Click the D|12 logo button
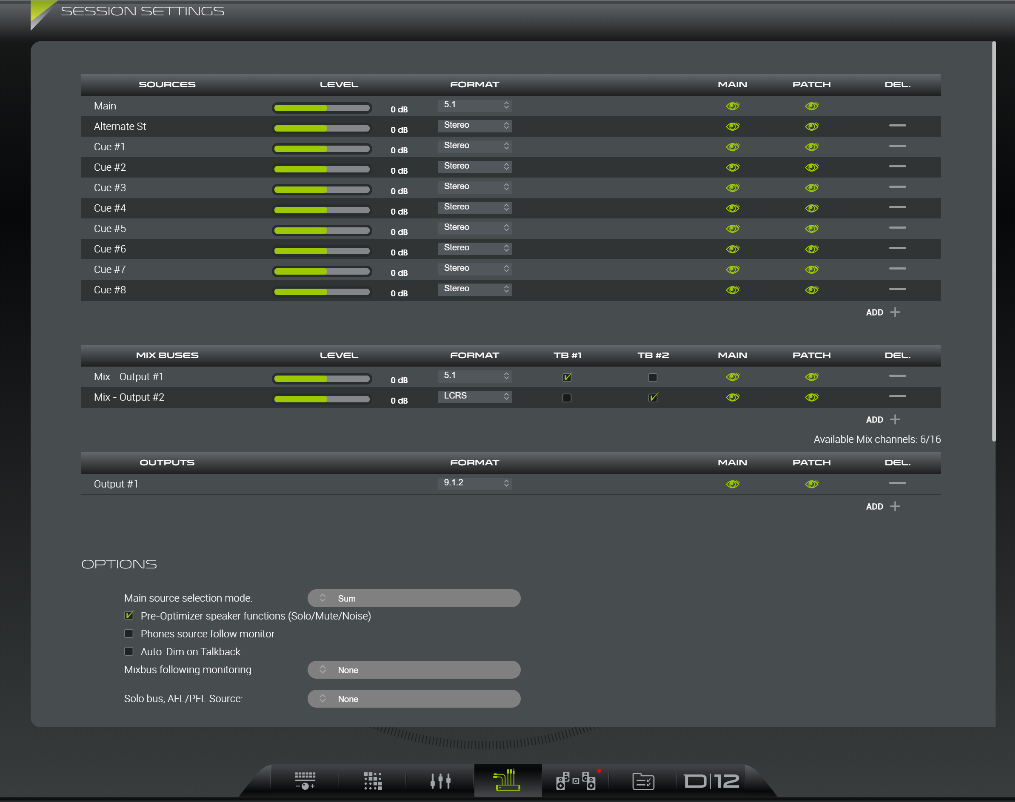This screenshot has height=802, width=1015. click(x=712, y=781)
